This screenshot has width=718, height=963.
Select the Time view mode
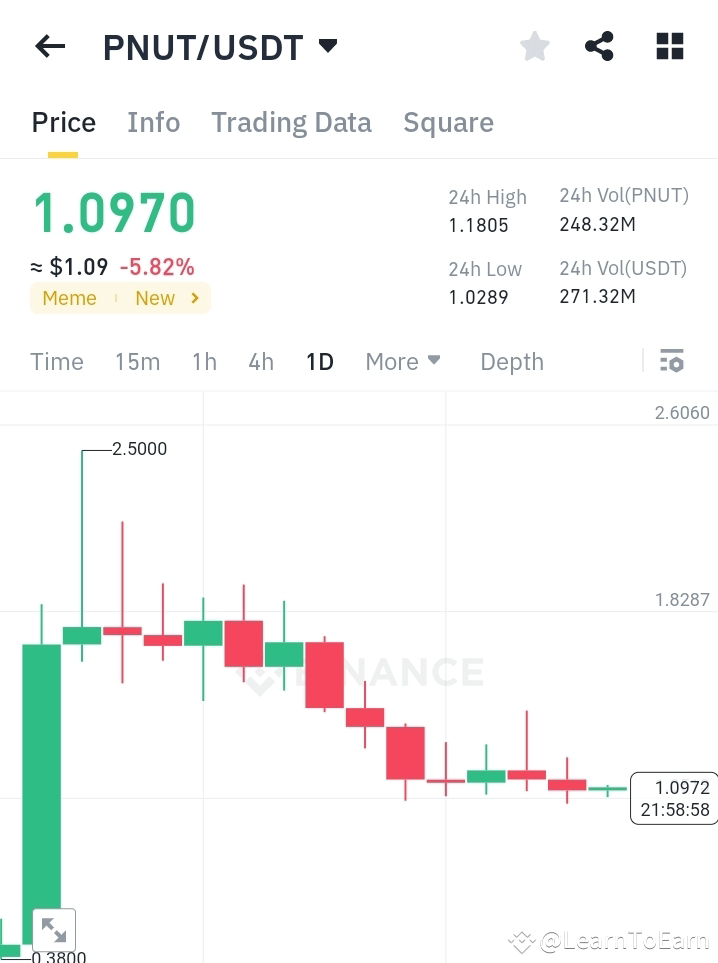click(x=57, y=361)
